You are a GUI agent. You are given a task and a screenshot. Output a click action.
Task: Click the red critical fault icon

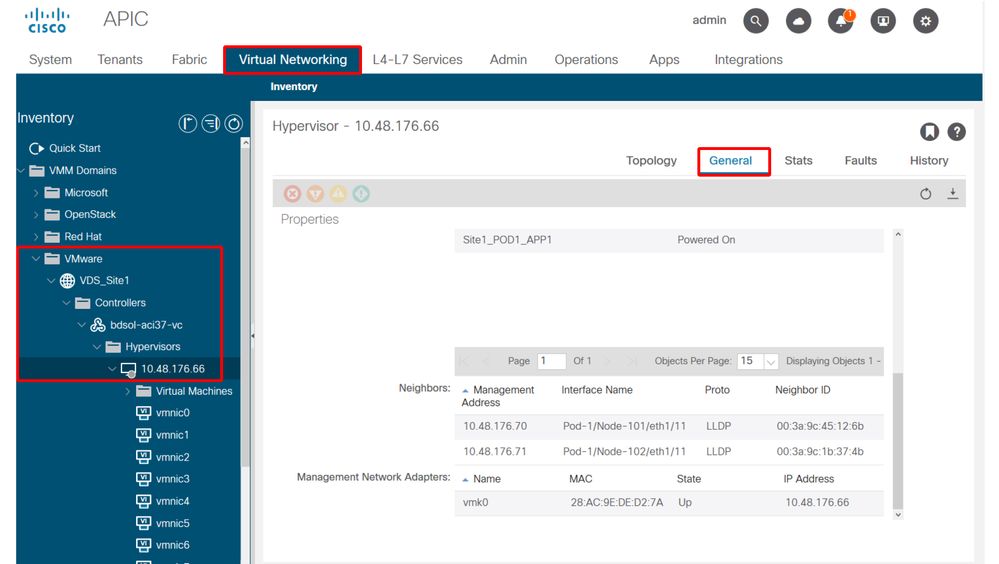[x=292, y=194]
